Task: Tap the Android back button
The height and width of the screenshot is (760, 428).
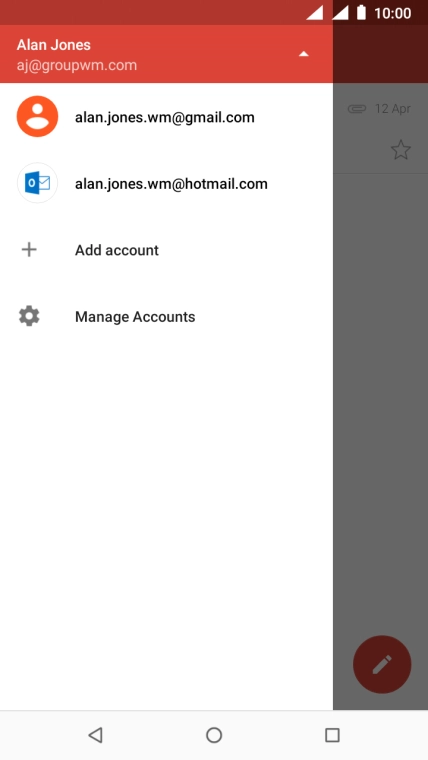Action: 95,735
